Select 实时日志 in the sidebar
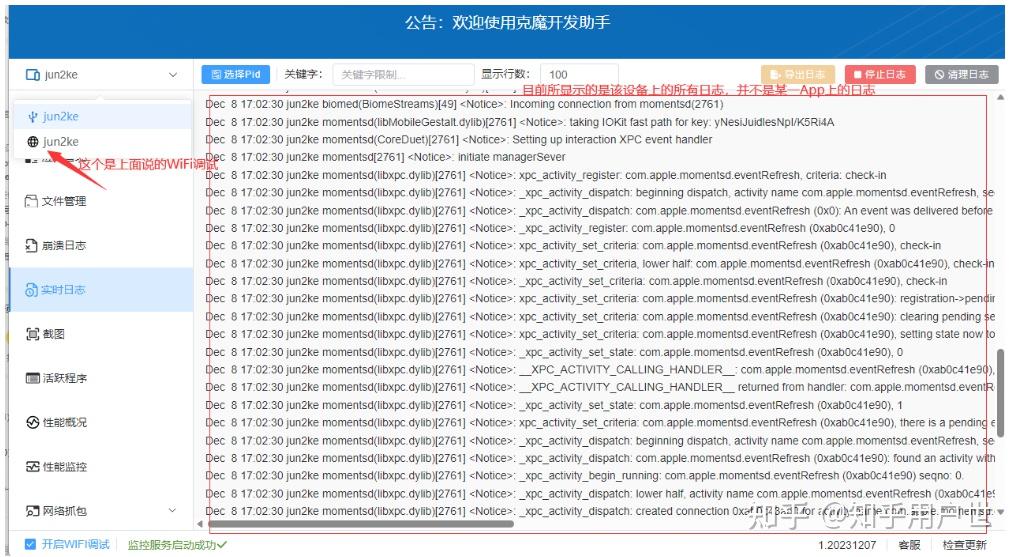Screen dimensions: 1019x557 [x=101, y=290]
